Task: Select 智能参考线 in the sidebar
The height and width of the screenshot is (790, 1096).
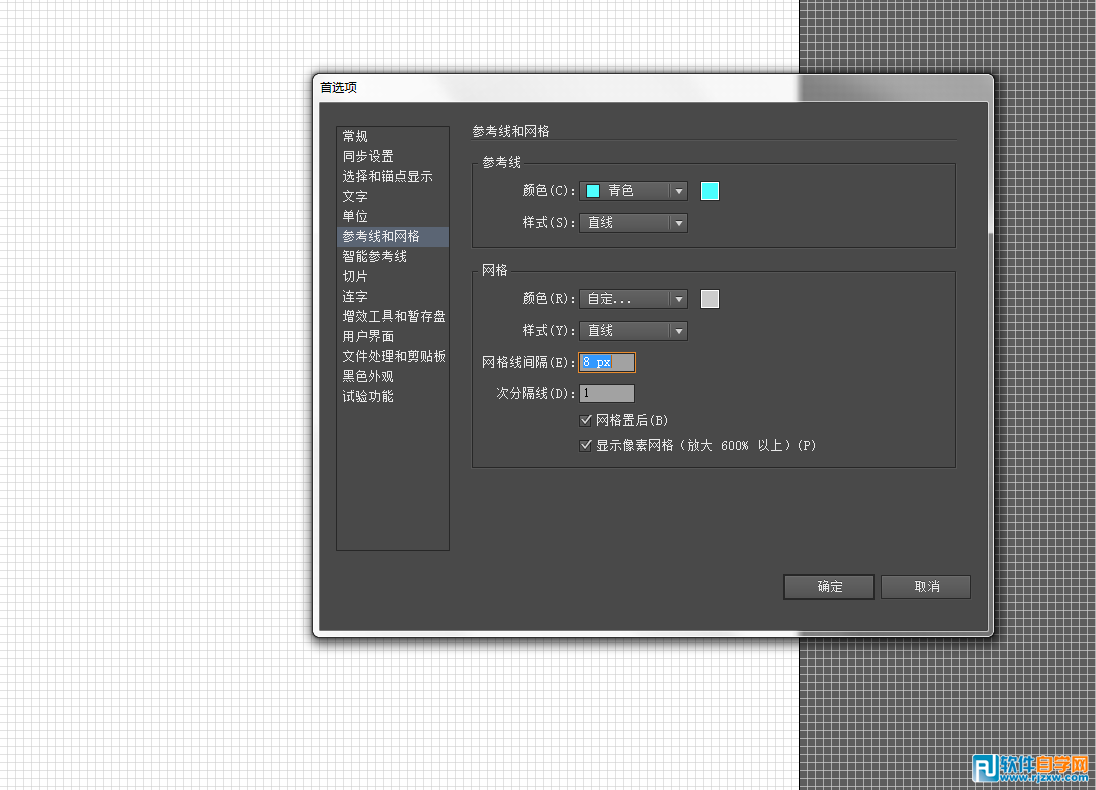Action: click(374, 256)
